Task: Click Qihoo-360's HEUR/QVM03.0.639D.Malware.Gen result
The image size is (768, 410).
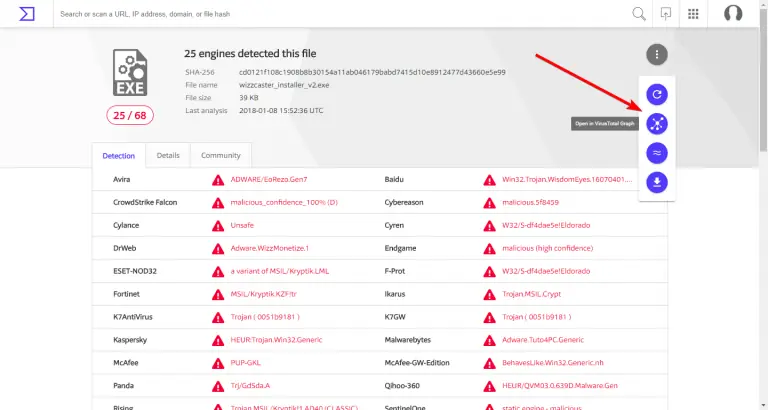Action: (x=560, y=386)
